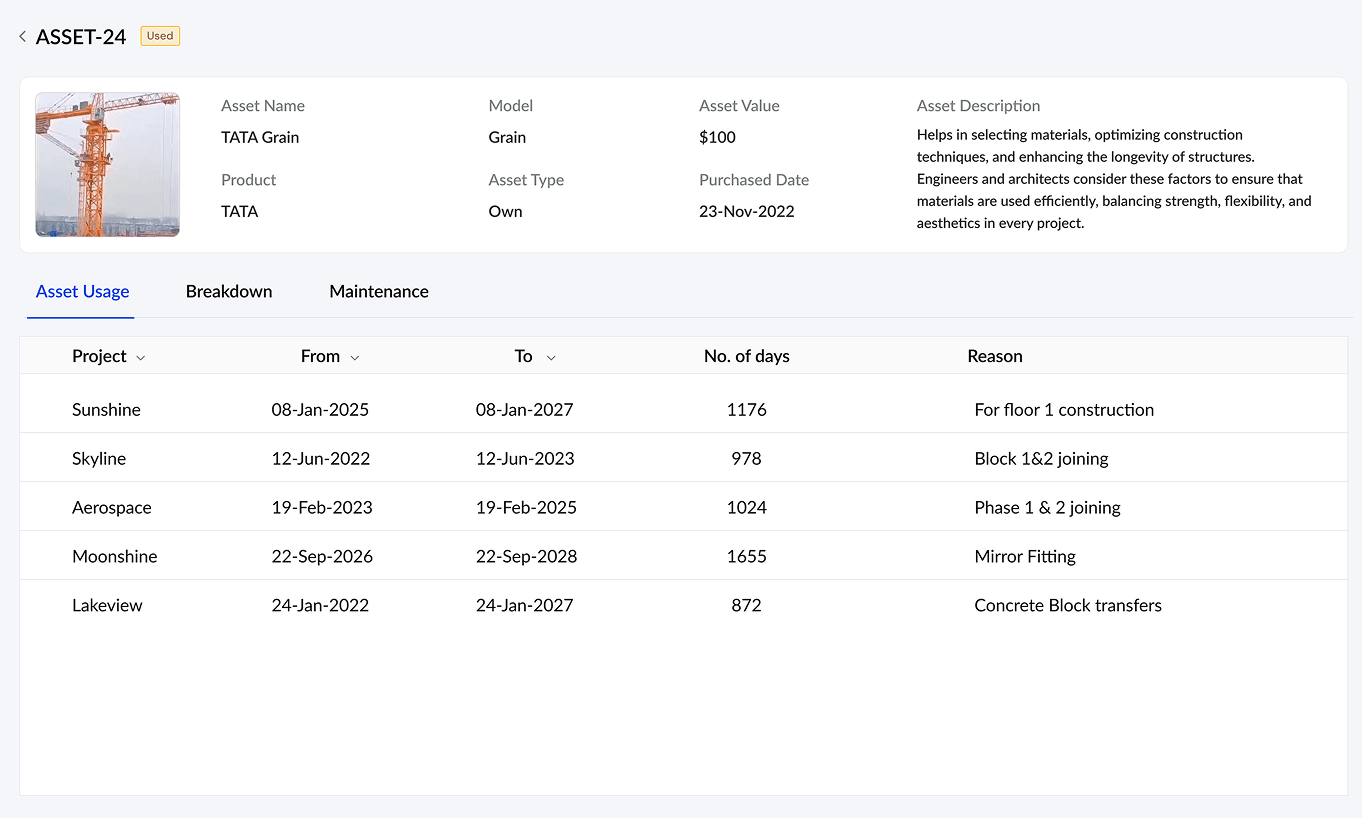
Task: Expand the Project column sort chevron
Action: pos(141,358)
